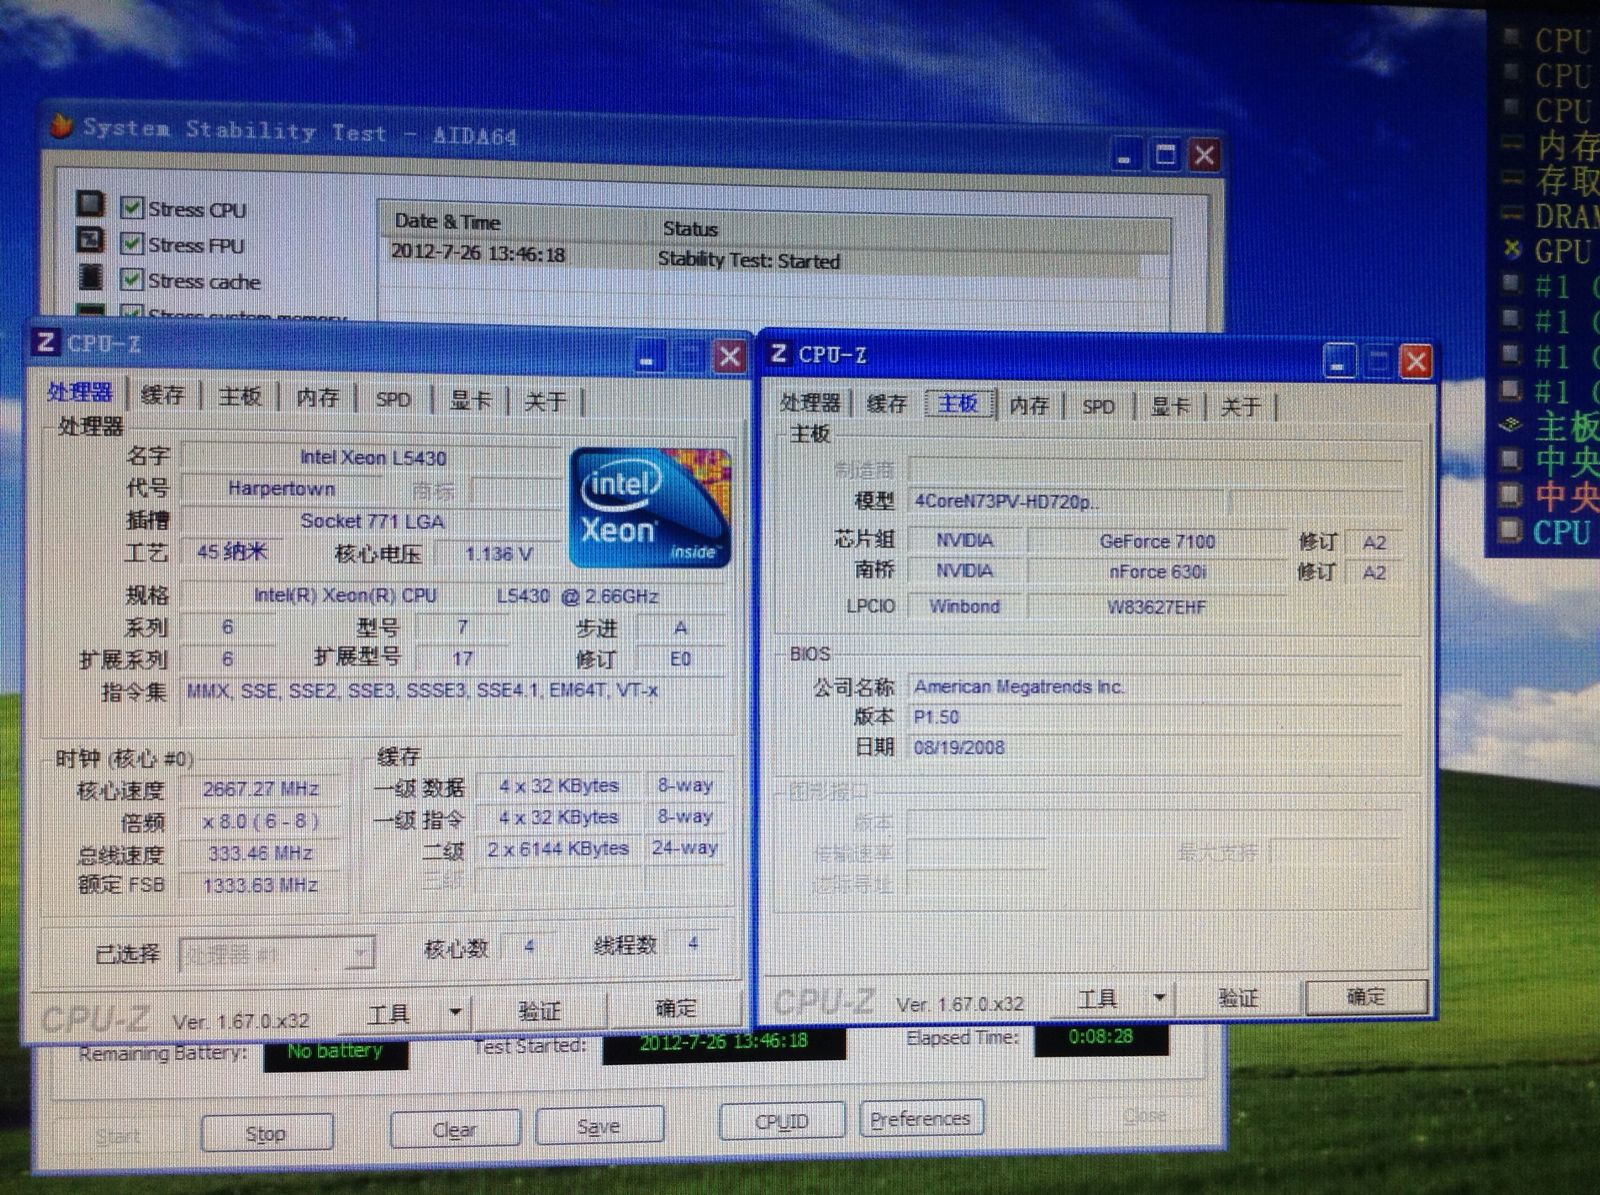Confirm with 确定 in the mainboard CPU-Z window
The image size is (1600, 1195).
pyautogui.click(x=1366, y=996)
